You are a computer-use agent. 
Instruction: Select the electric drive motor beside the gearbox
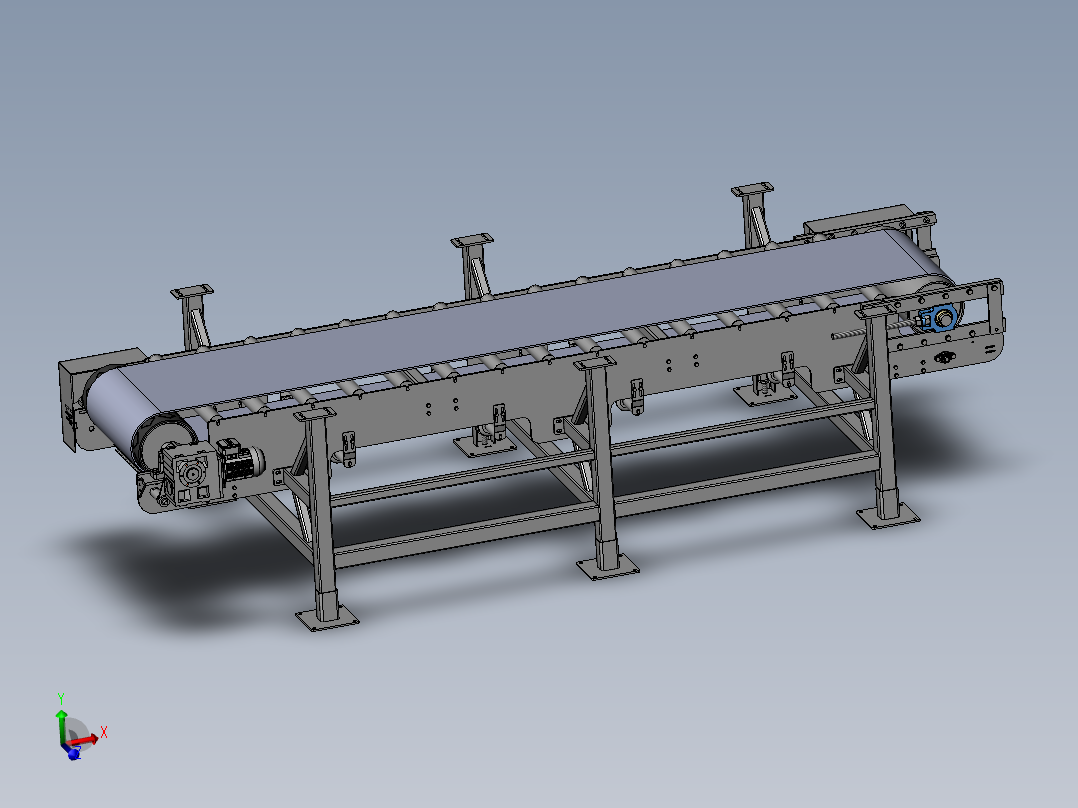click(x=241, y=461)
